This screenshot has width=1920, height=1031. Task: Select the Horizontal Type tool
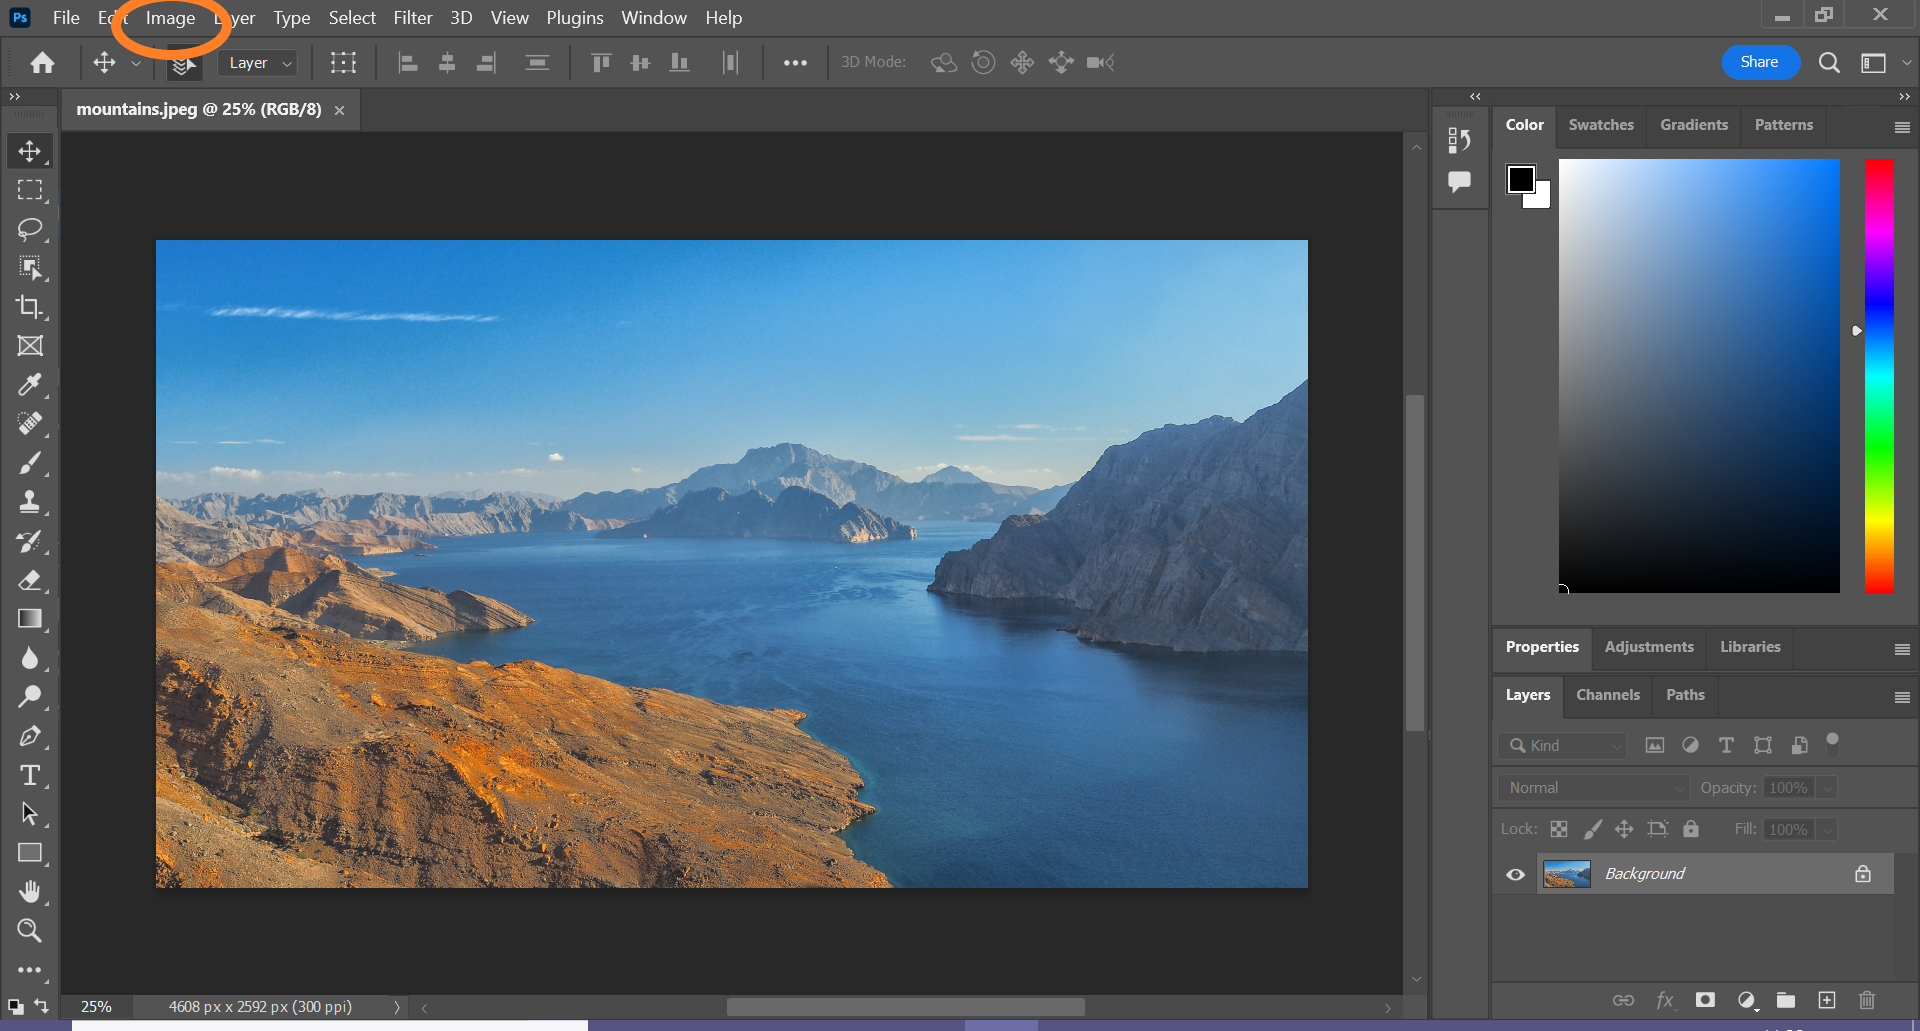[x=30, y=776]
